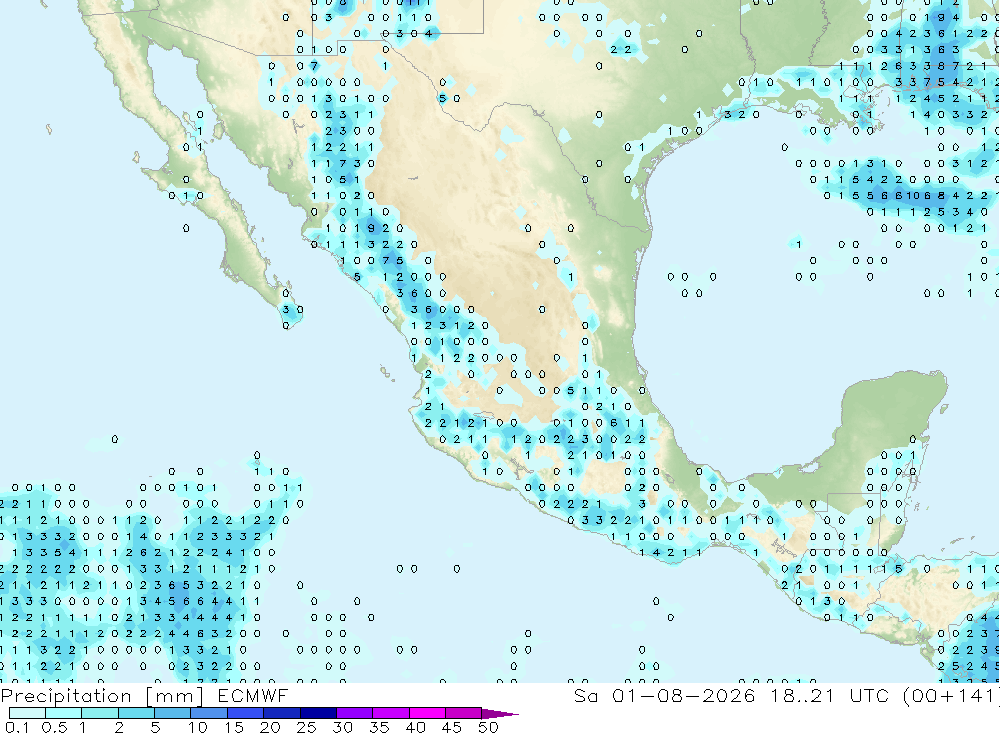Click the 2–5 mm legend swatch
This screenshot has width=1000, height=733.
136,713
